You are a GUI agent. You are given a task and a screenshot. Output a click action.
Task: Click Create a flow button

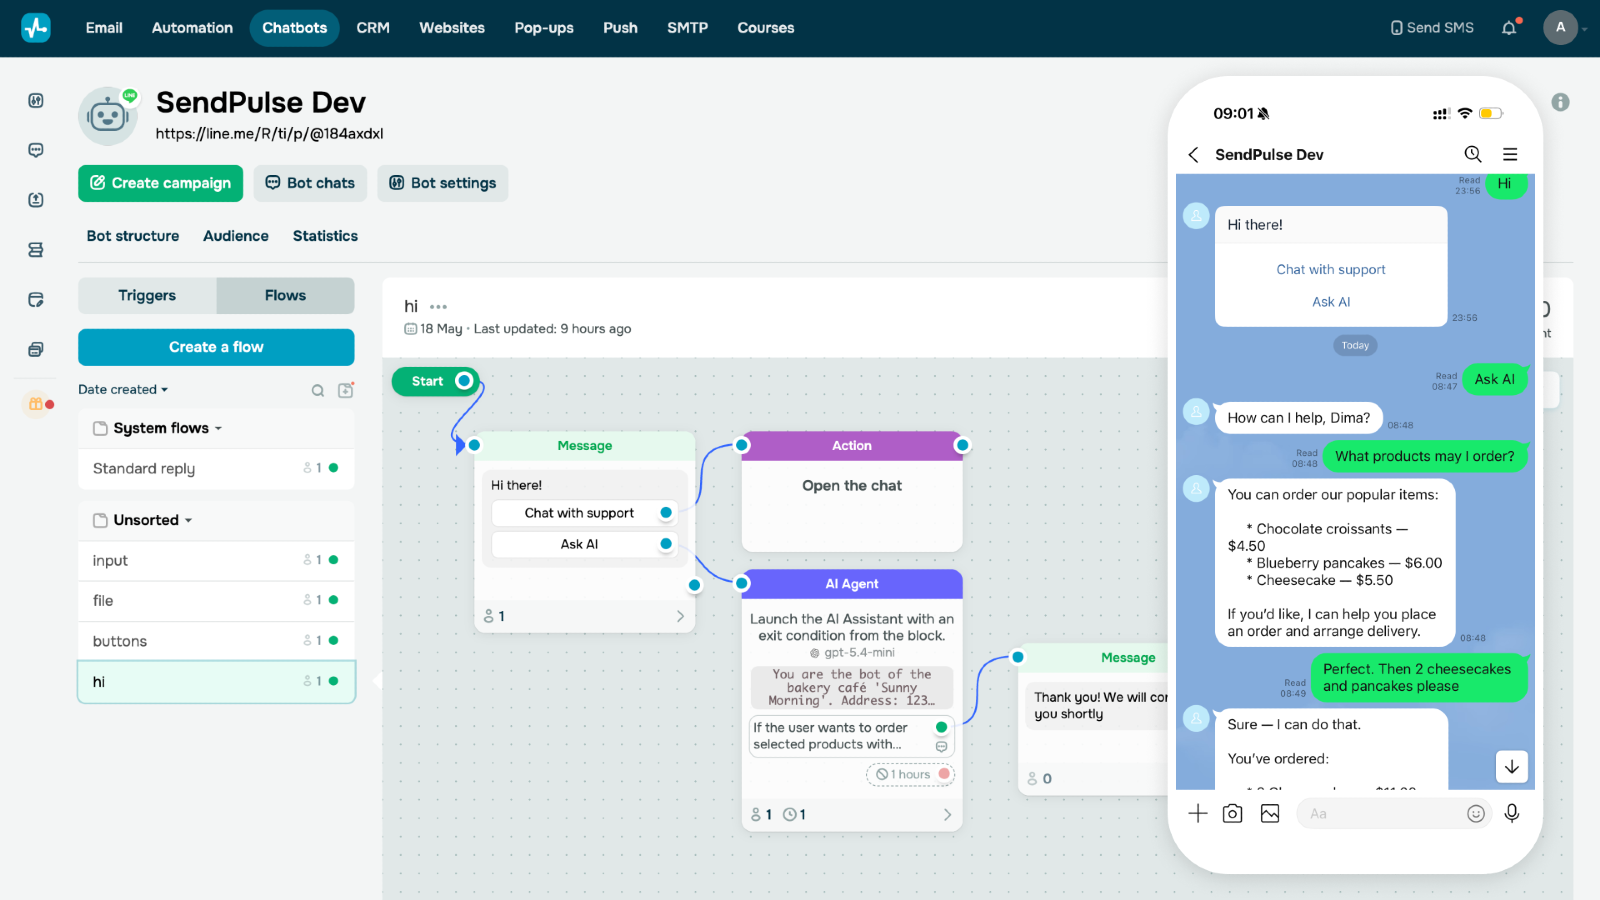[x=216, y=347]
